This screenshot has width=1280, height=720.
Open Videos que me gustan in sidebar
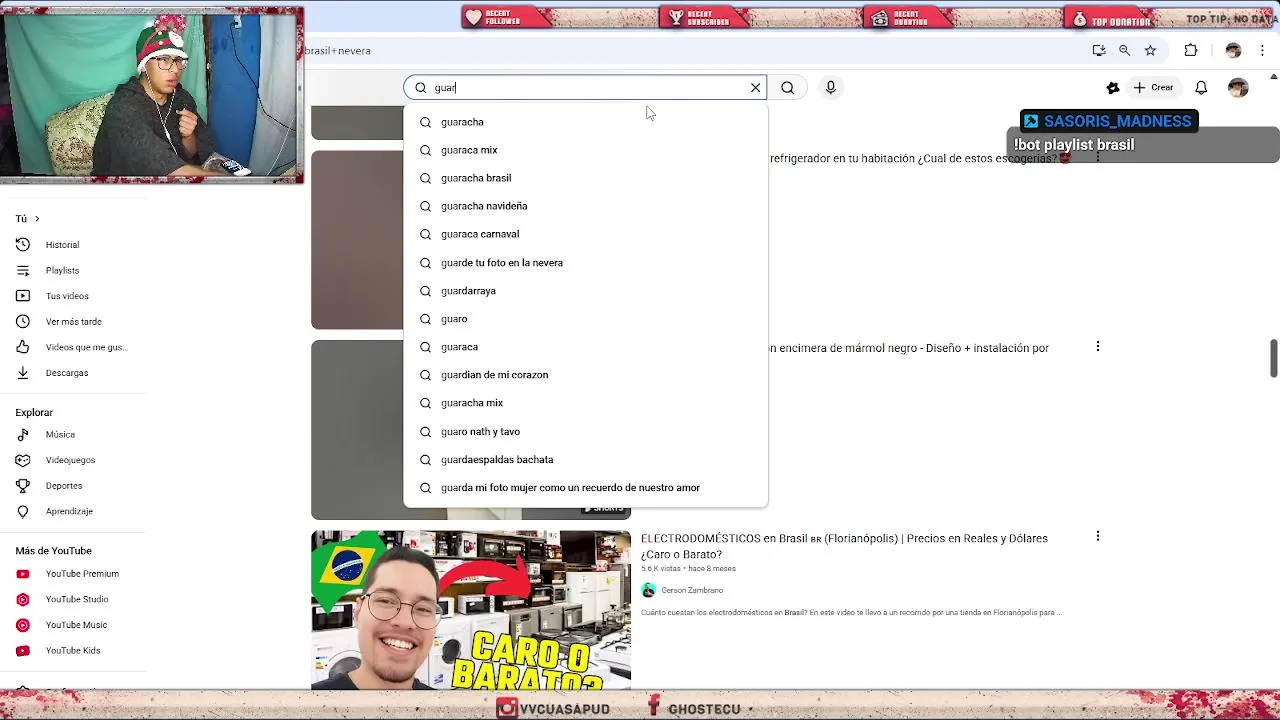[86, 348]
